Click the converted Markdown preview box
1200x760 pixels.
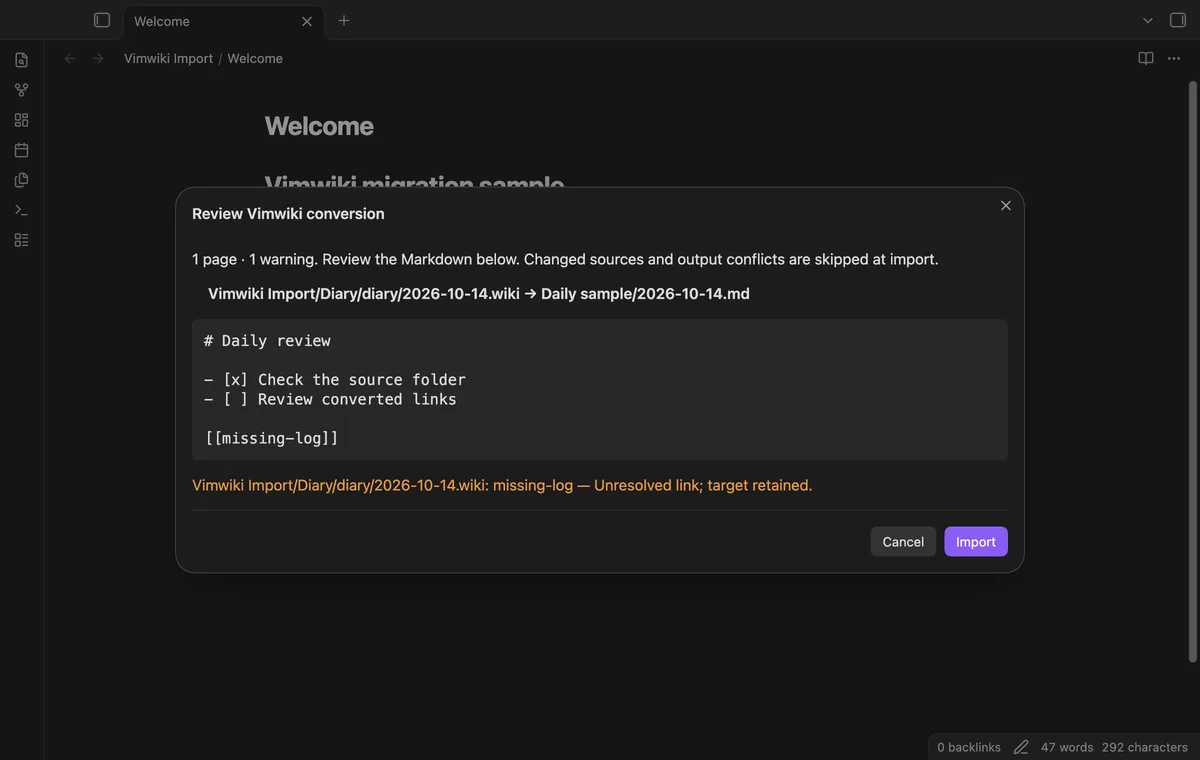(600, 390)
